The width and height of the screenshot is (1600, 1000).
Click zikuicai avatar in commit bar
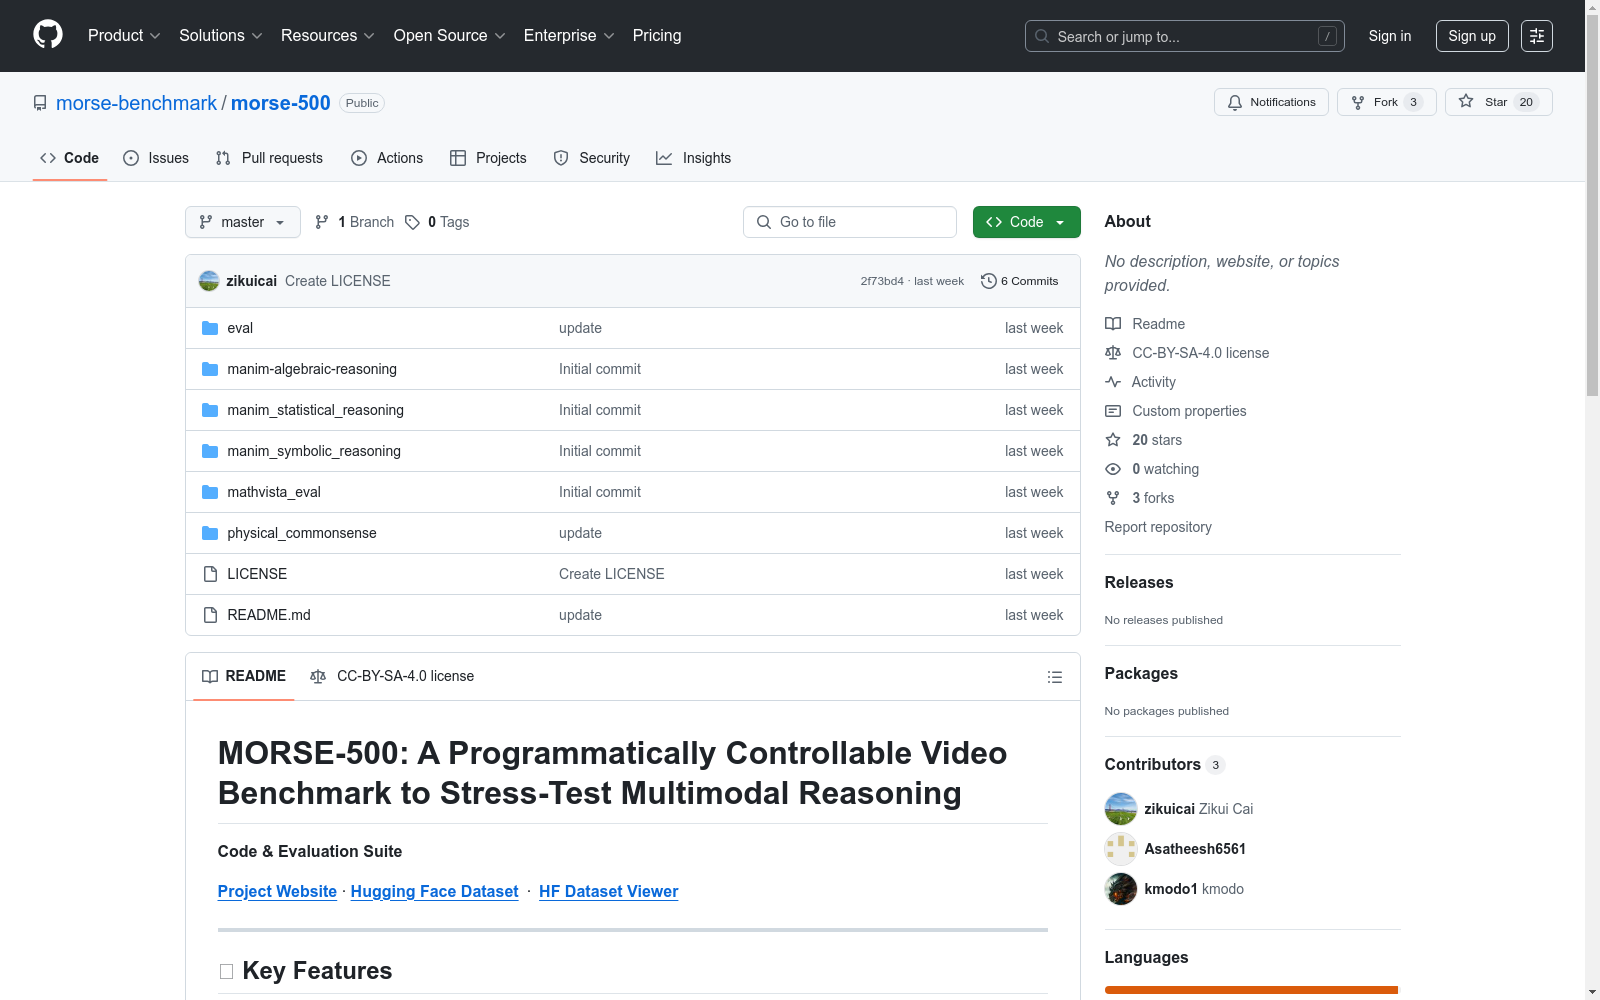(x=209, y=281)
